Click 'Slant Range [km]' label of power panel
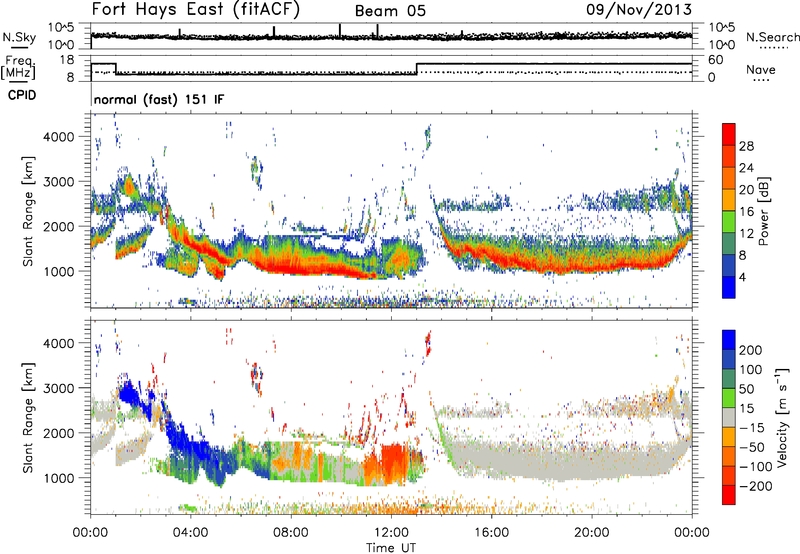This screenshot has height=554, width=800. click(x=28, y=211)
